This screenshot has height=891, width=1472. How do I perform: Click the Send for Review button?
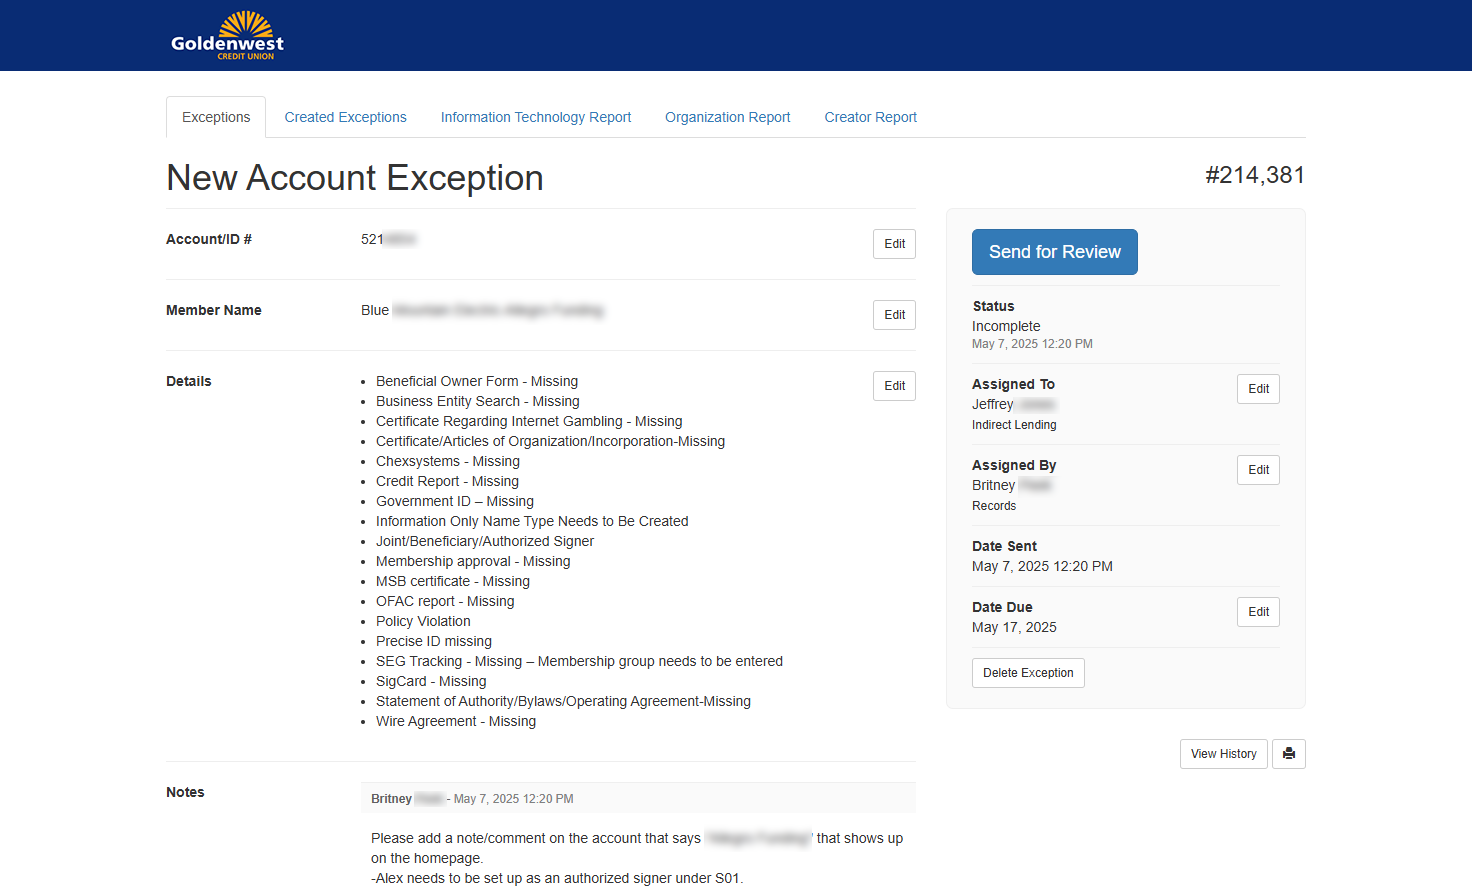coord(1054,251)
